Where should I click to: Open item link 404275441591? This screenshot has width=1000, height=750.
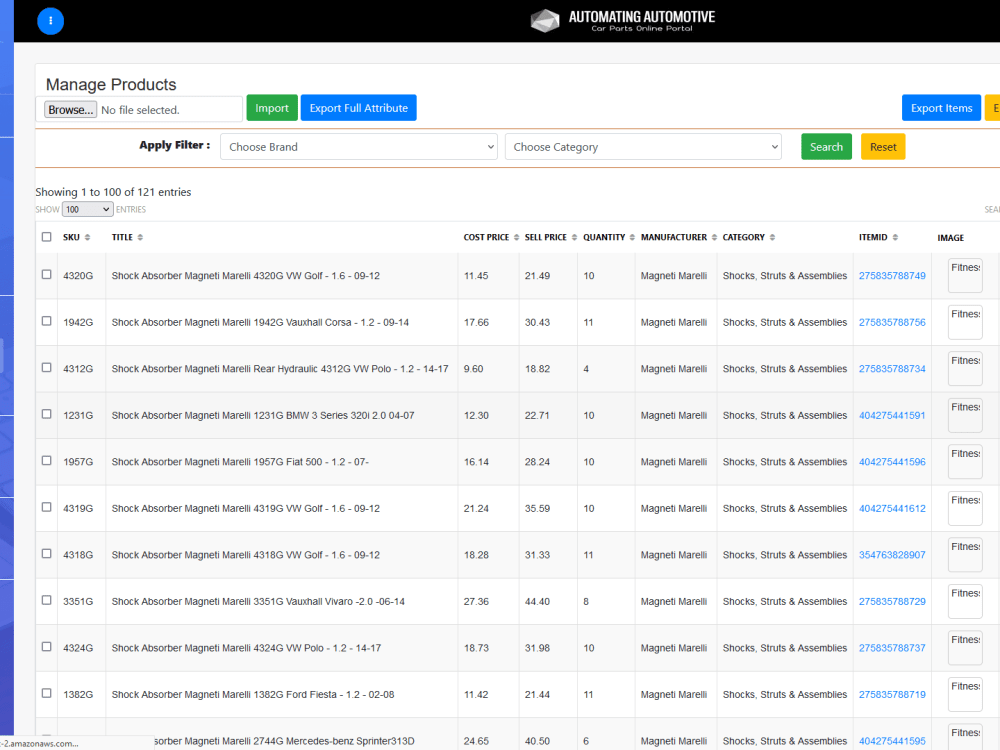(x=892, y=416)
